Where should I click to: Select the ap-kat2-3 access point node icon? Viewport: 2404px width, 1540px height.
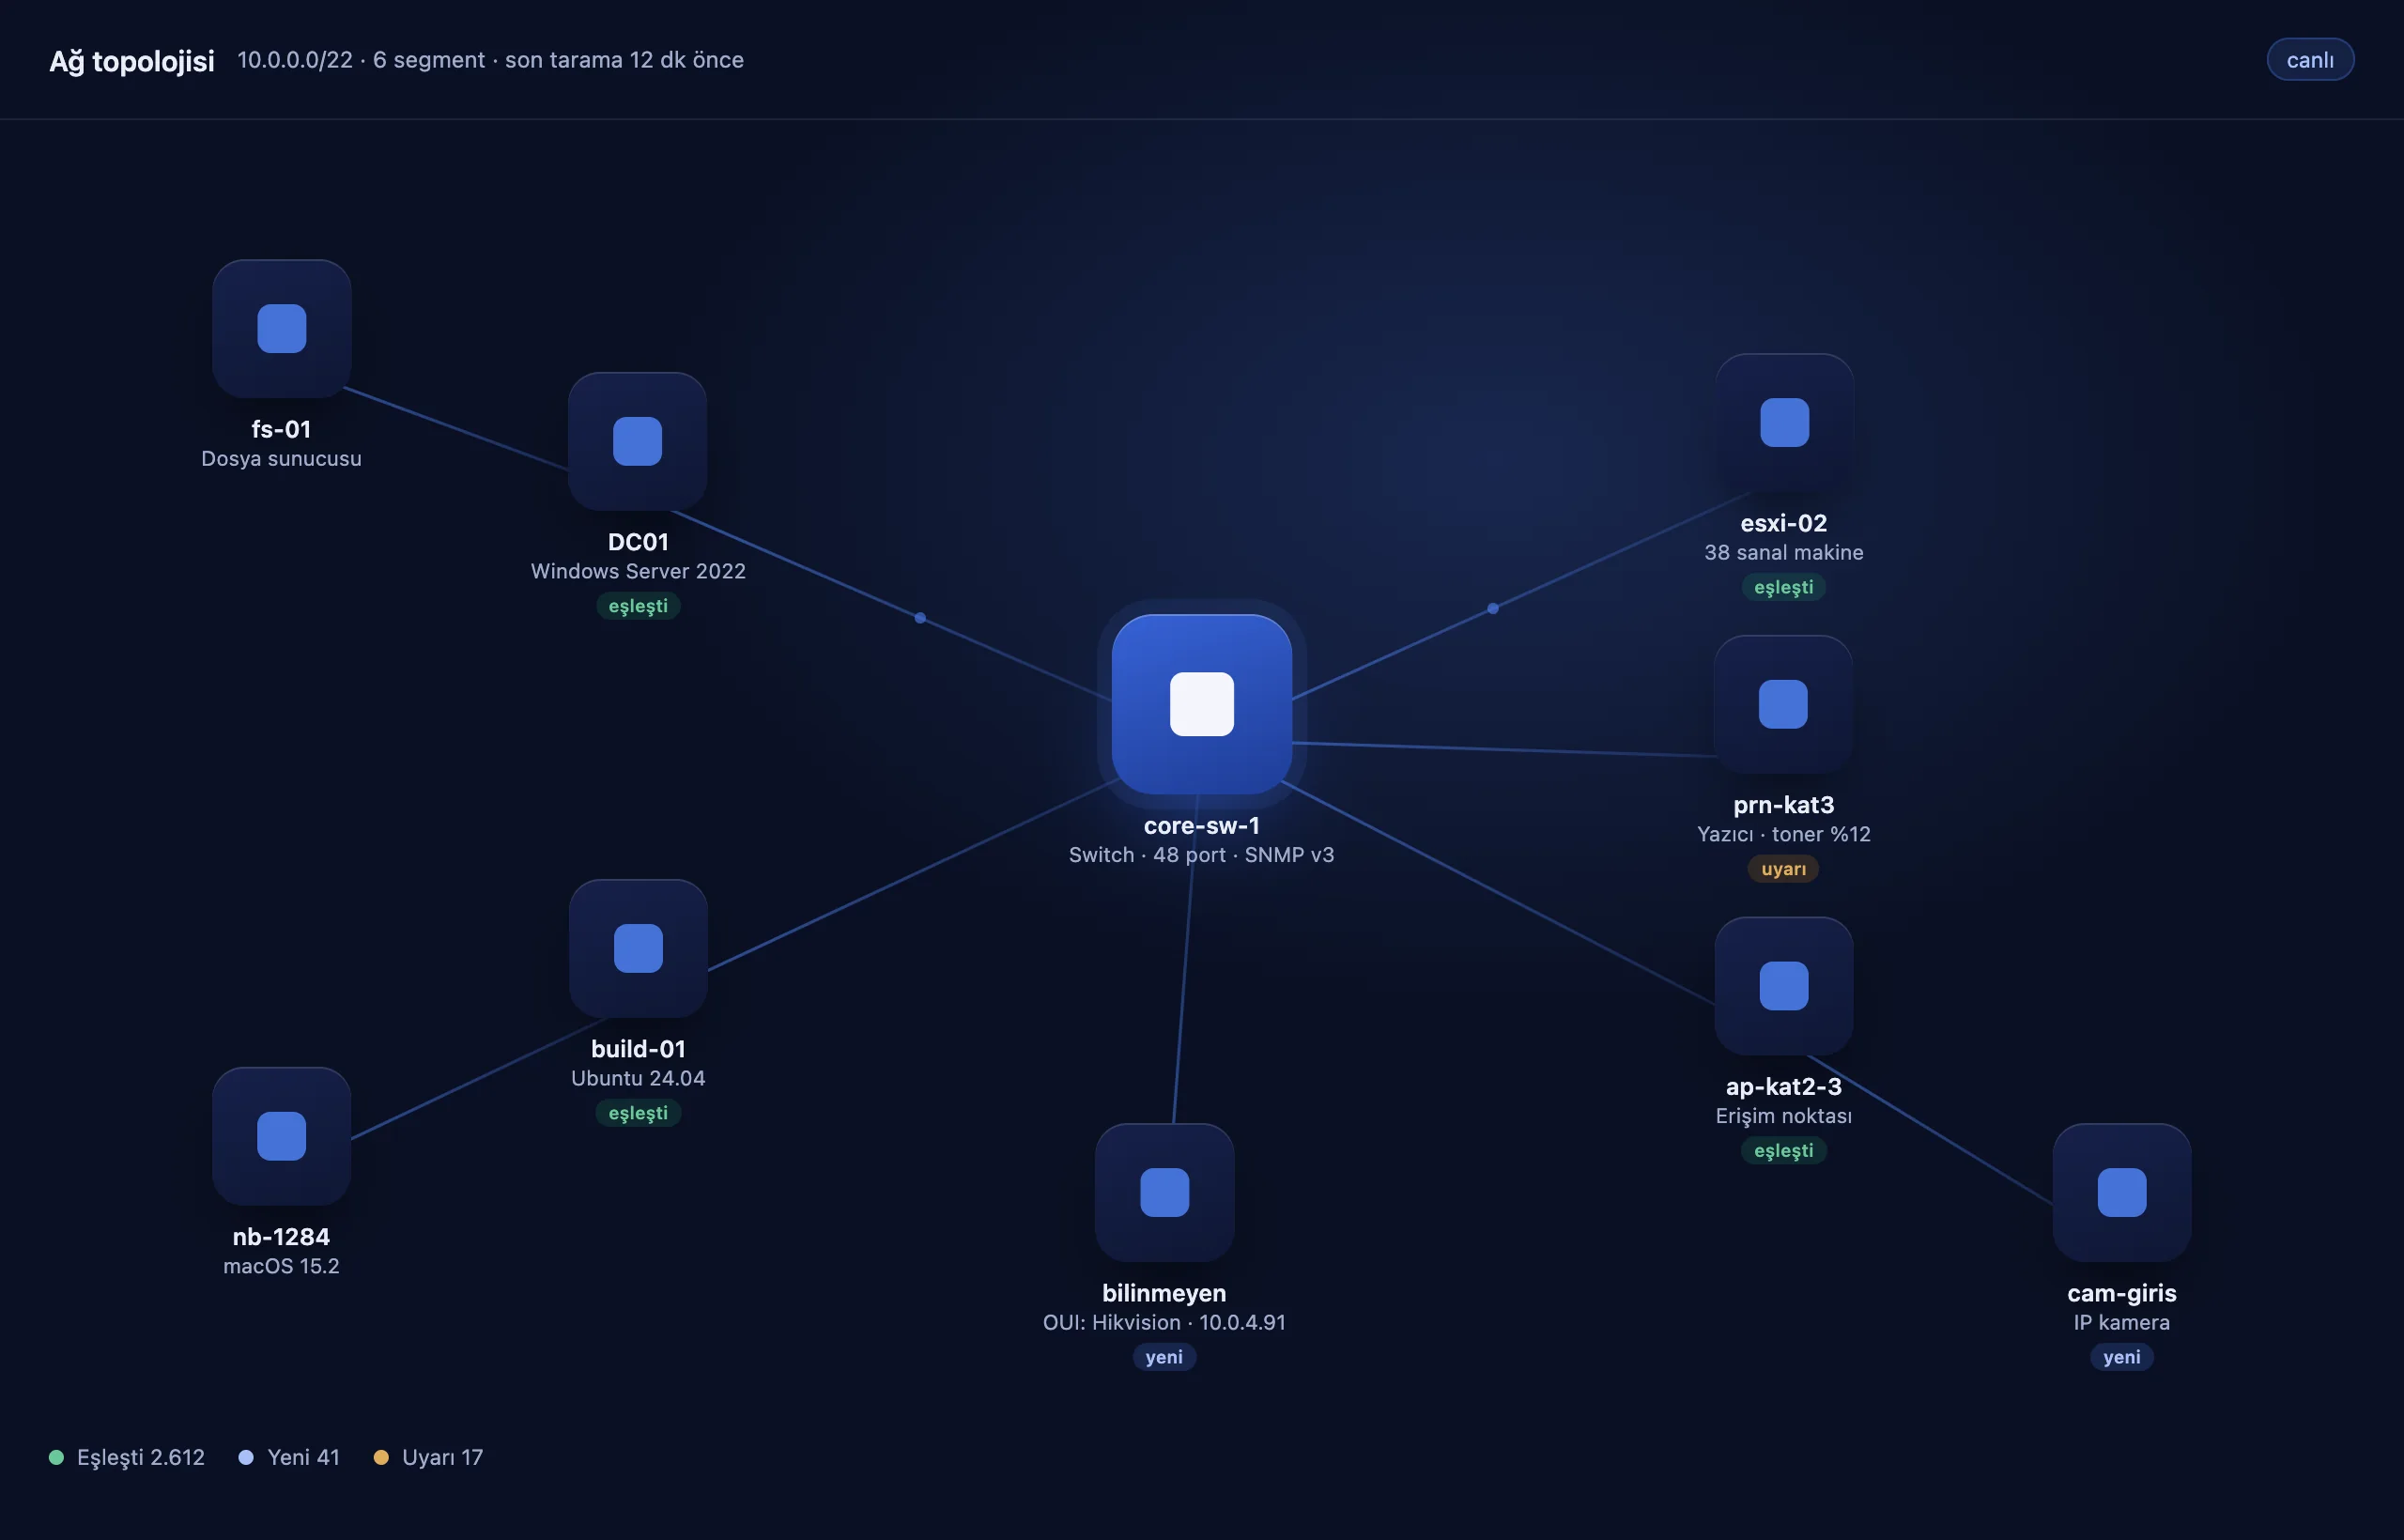(1784, 986)
